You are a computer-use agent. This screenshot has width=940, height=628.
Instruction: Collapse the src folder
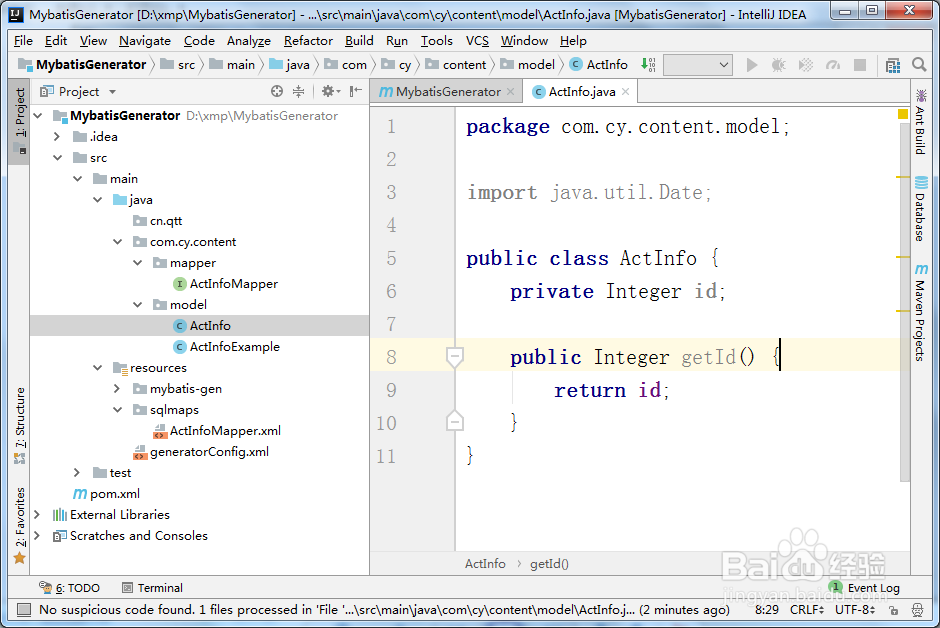(58, 158)
